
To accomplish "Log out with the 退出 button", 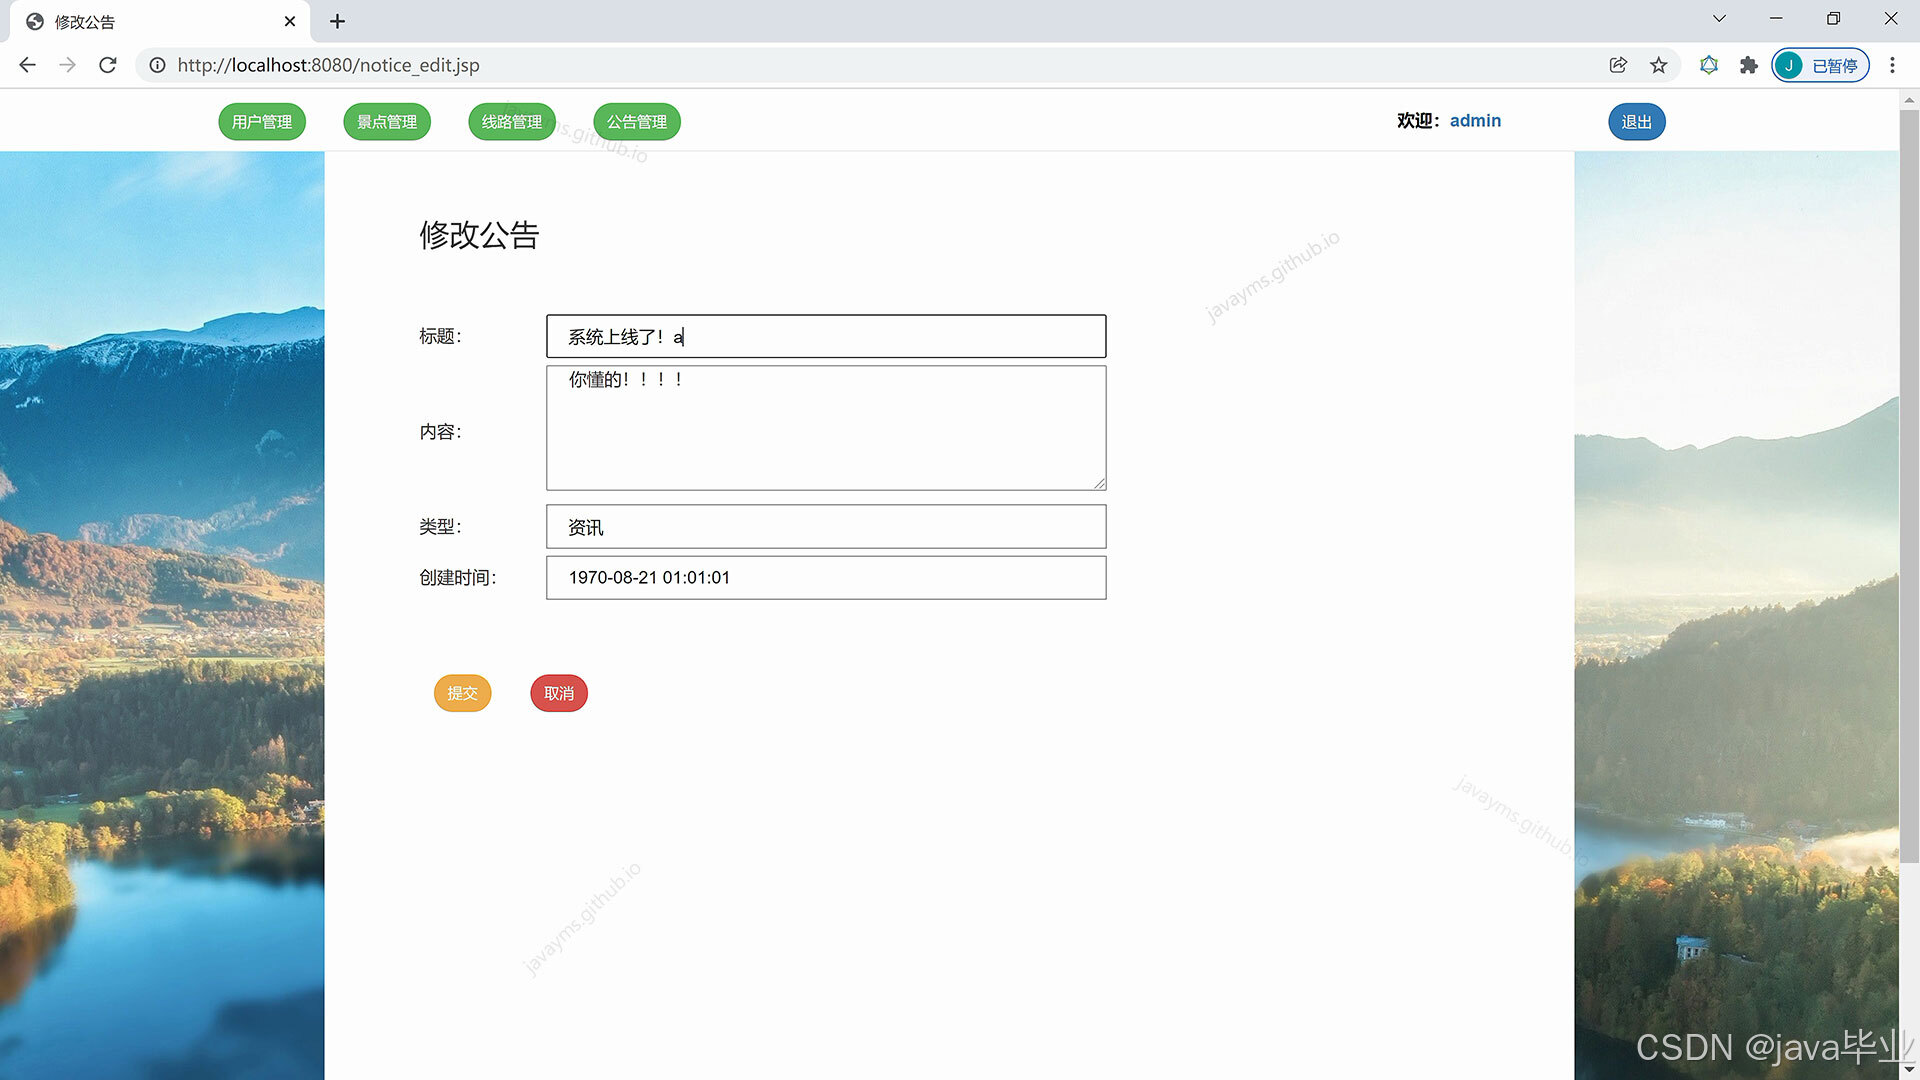I will coord(1636,122).
